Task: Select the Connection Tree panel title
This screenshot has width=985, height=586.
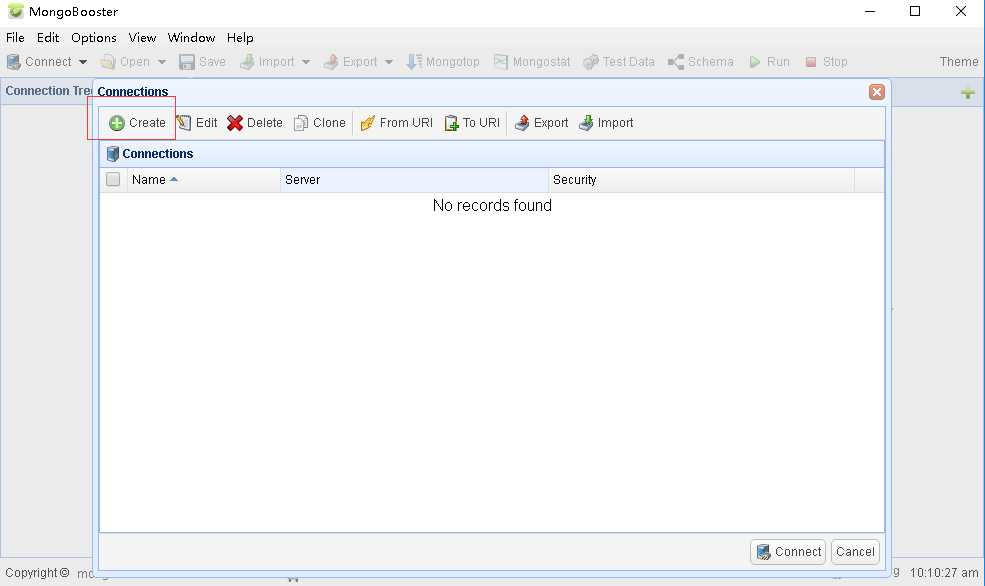Action: pyautogui.click(x=48, y=90)
